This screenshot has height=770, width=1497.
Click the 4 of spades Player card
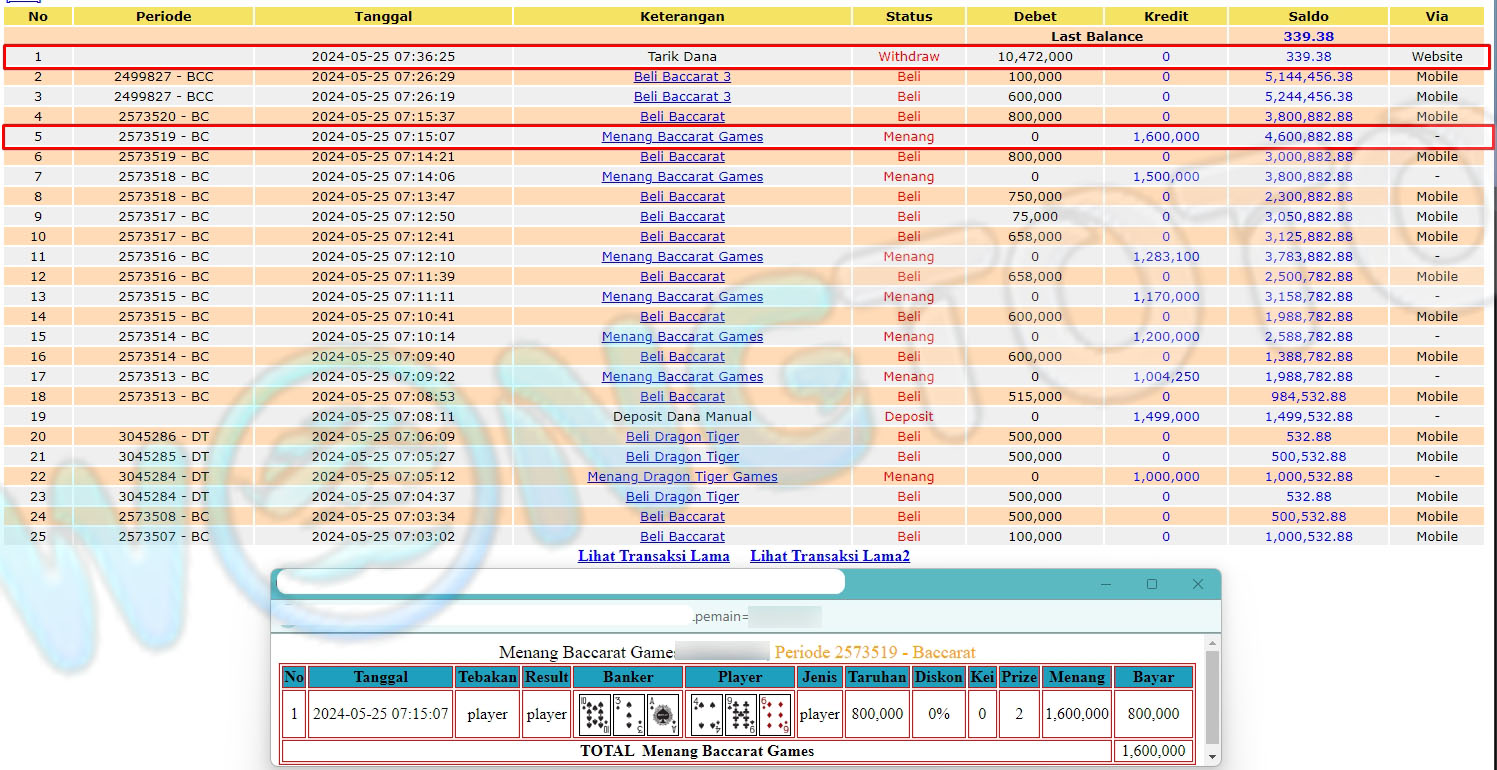click(706, 715)
